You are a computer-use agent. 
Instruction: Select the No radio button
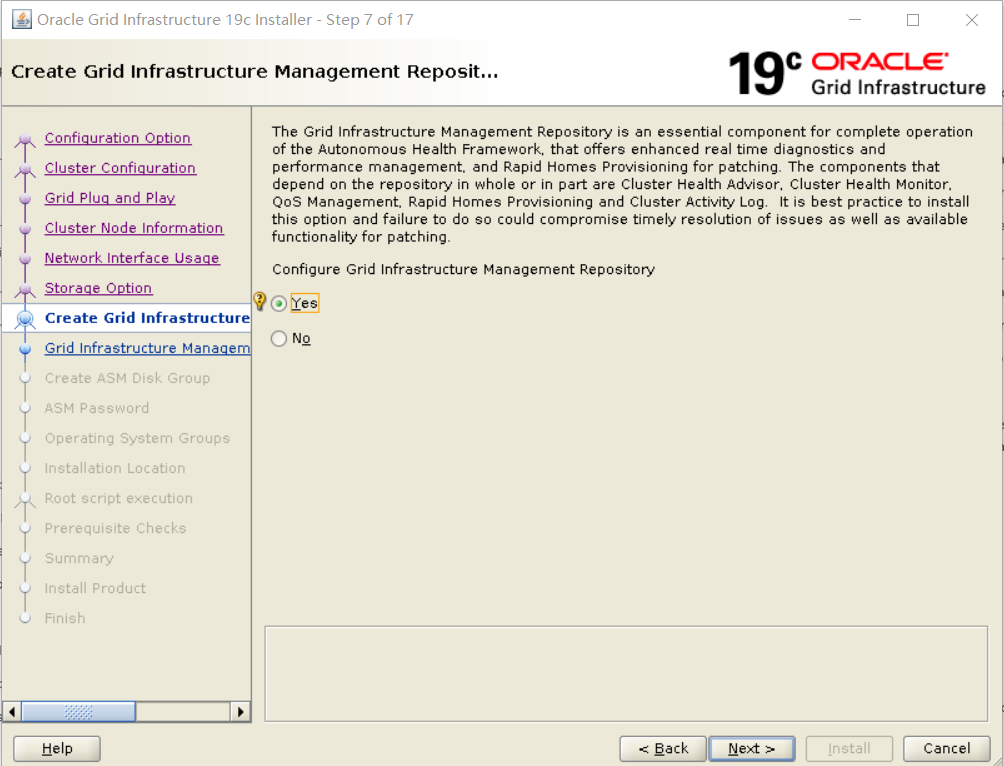click(279, 338)
